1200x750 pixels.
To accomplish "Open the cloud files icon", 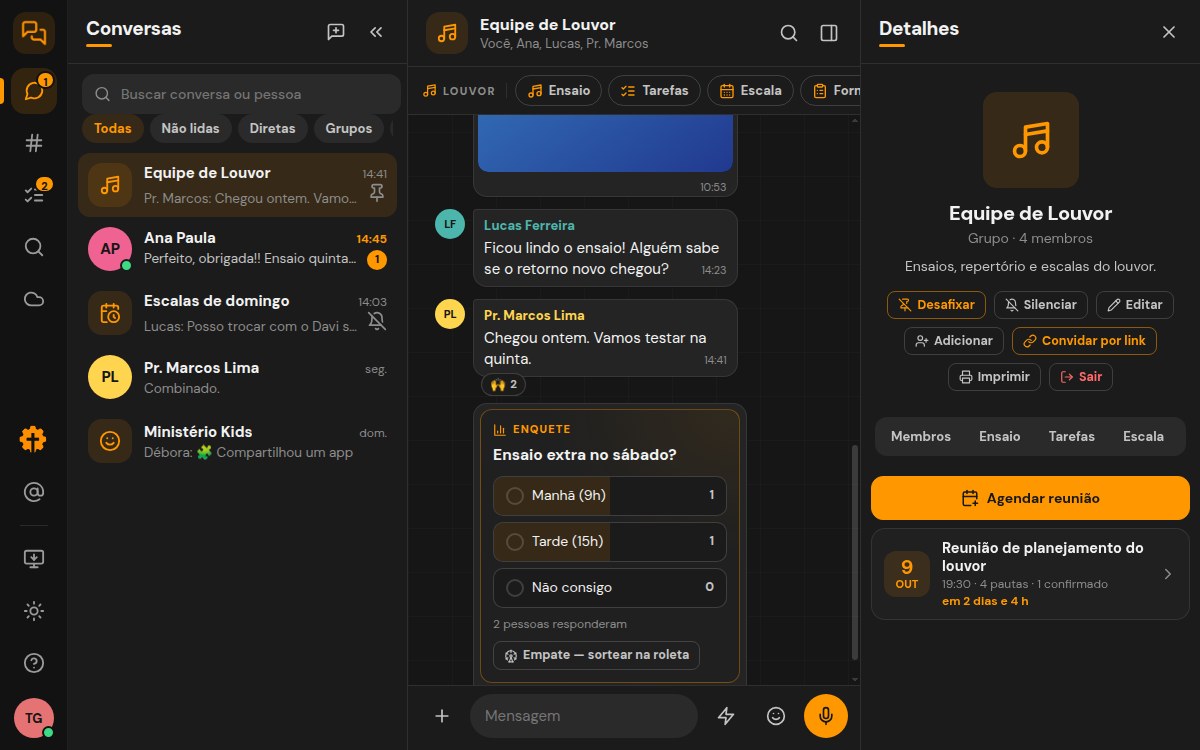I will [34, 299].
